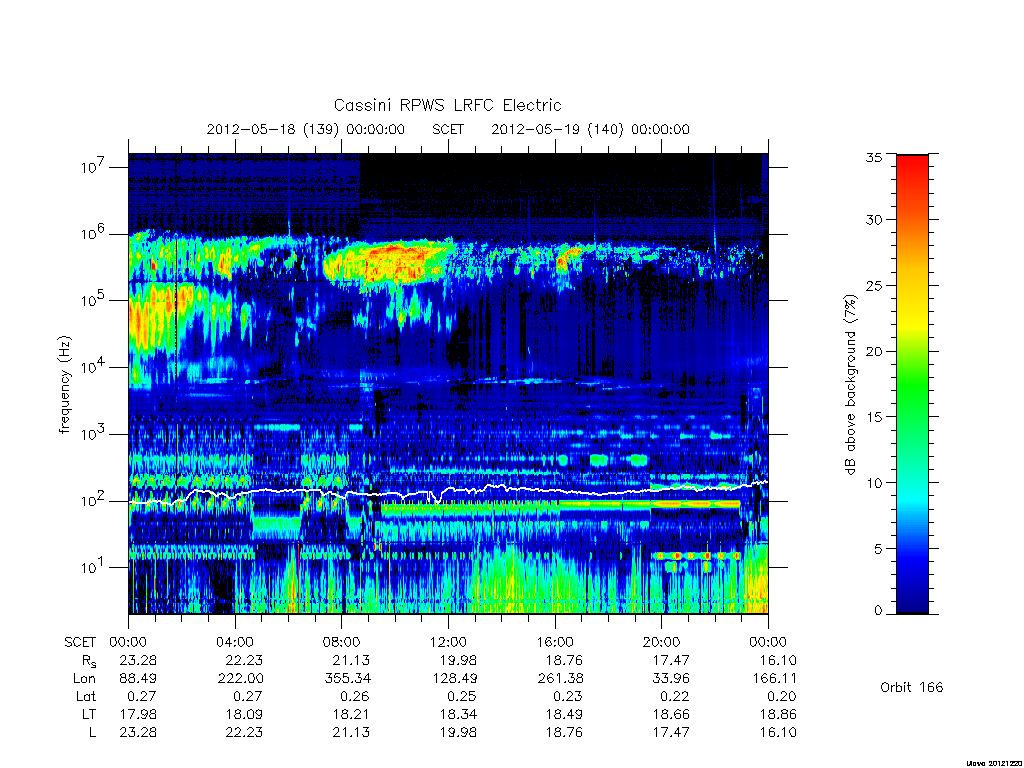Viewport: 1024px width, 768px height.
Task: Select '19.98' in the L row
Action: coord(458,732)
